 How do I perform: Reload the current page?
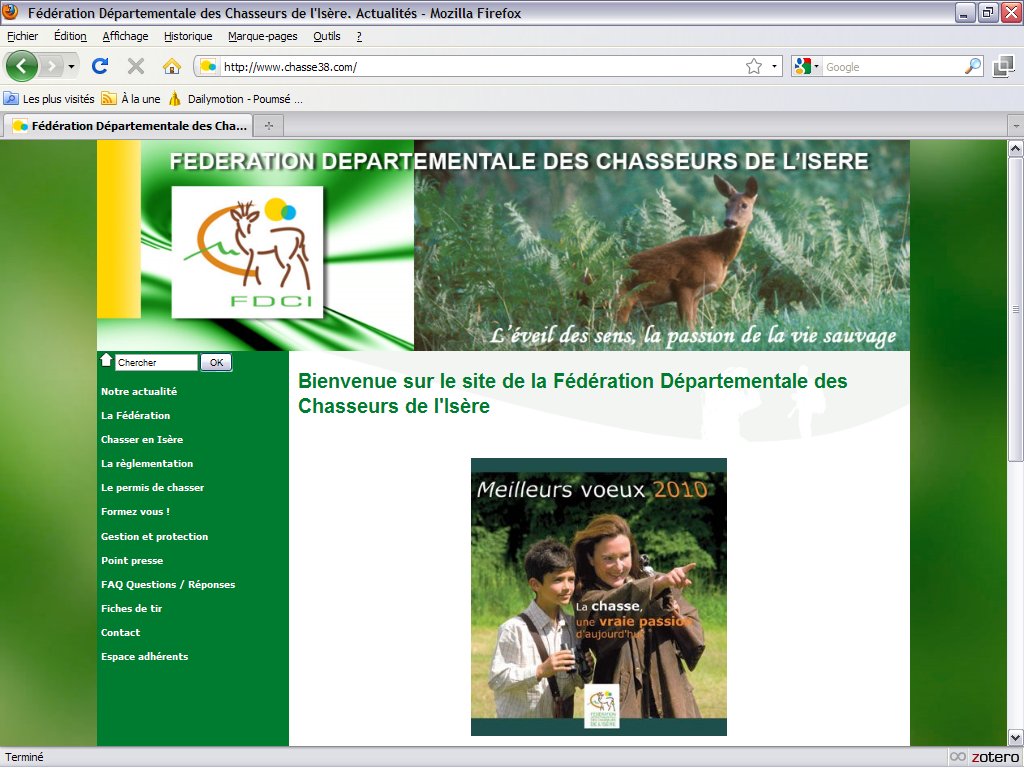100,66
